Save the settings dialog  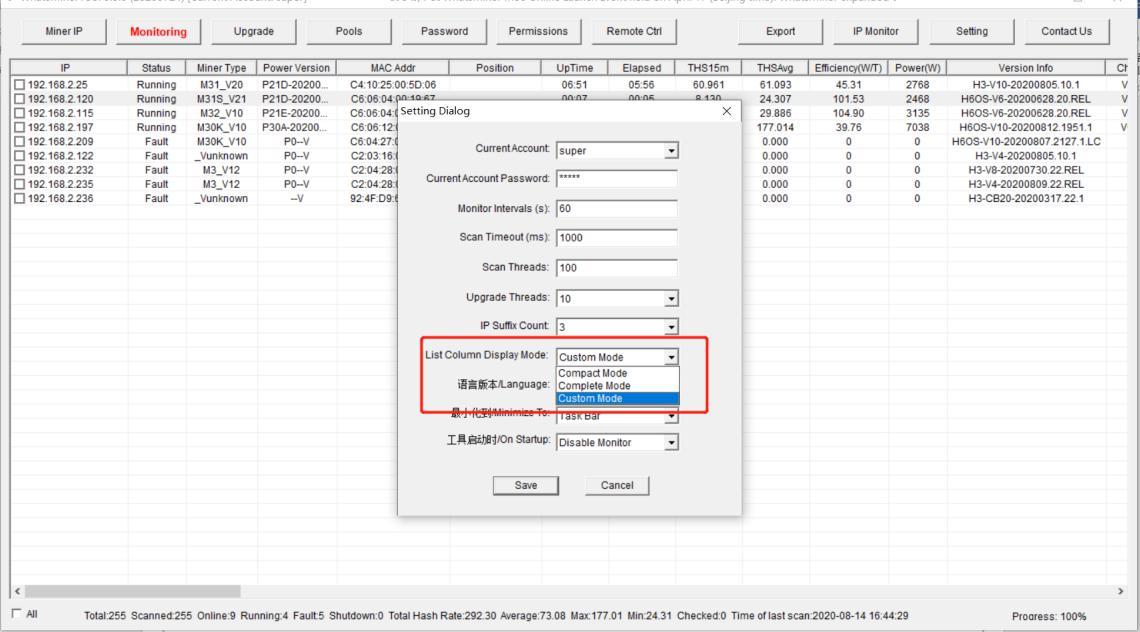pyautogui.click(x=527, y=485)
